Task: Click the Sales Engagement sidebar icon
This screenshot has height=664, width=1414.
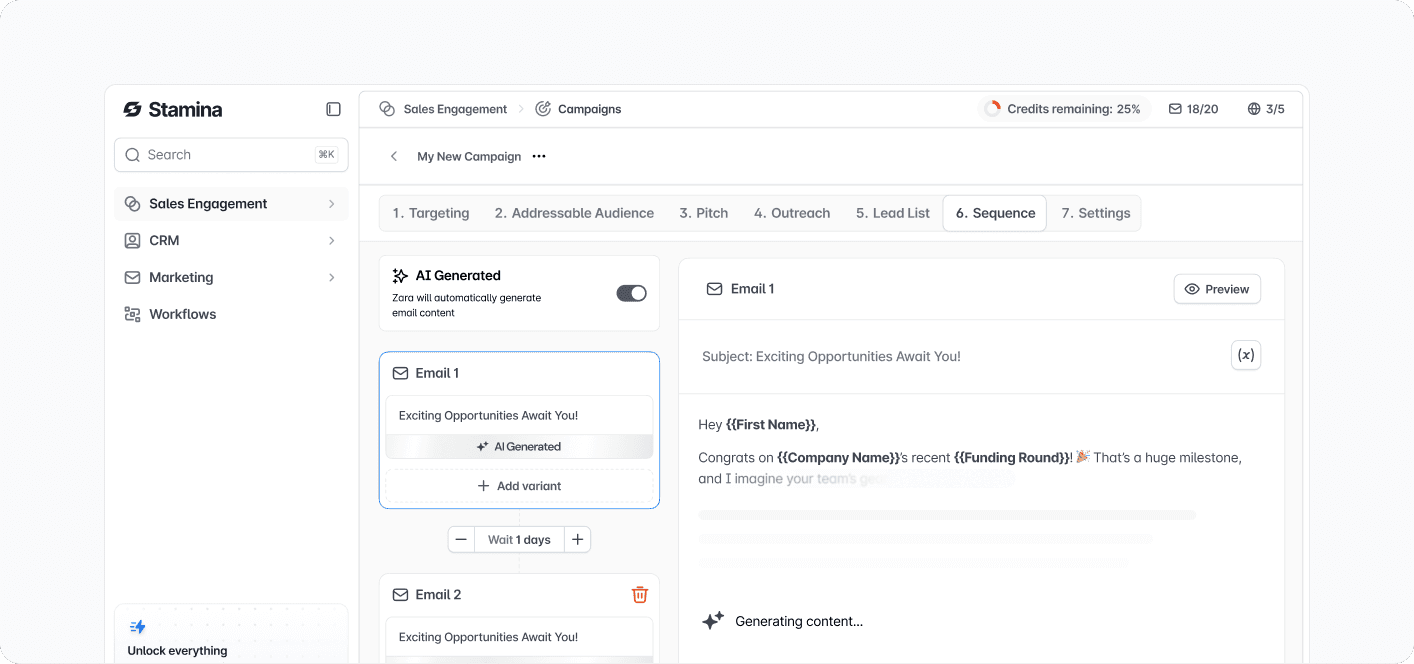Action: point(132,204)
